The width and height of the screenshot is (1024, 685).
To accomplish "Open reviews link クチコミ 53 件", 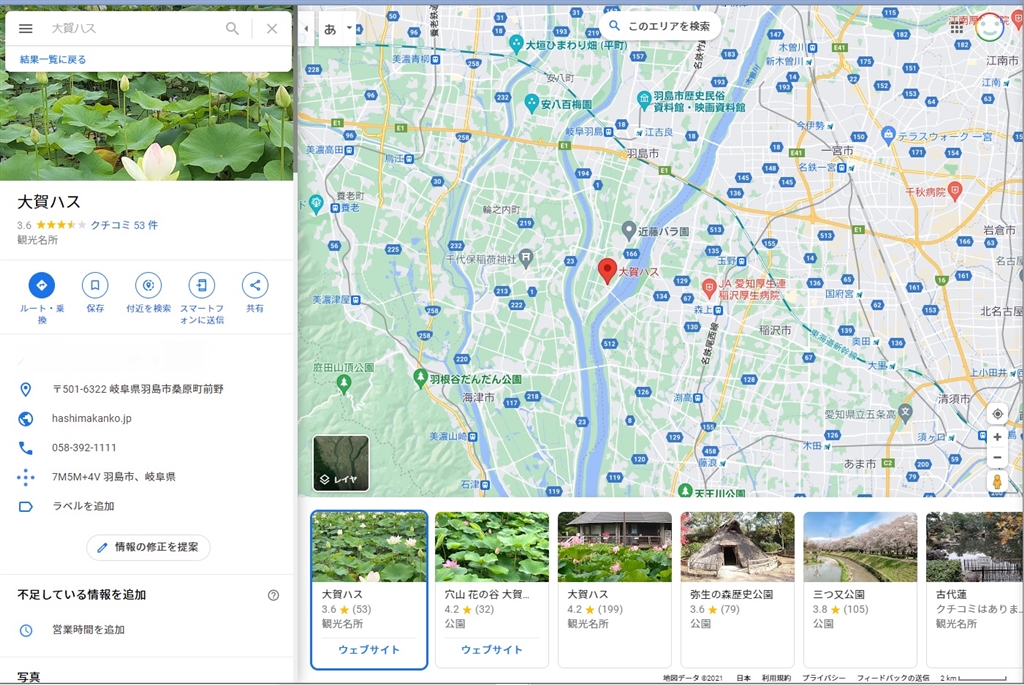I will coord(124,225).
